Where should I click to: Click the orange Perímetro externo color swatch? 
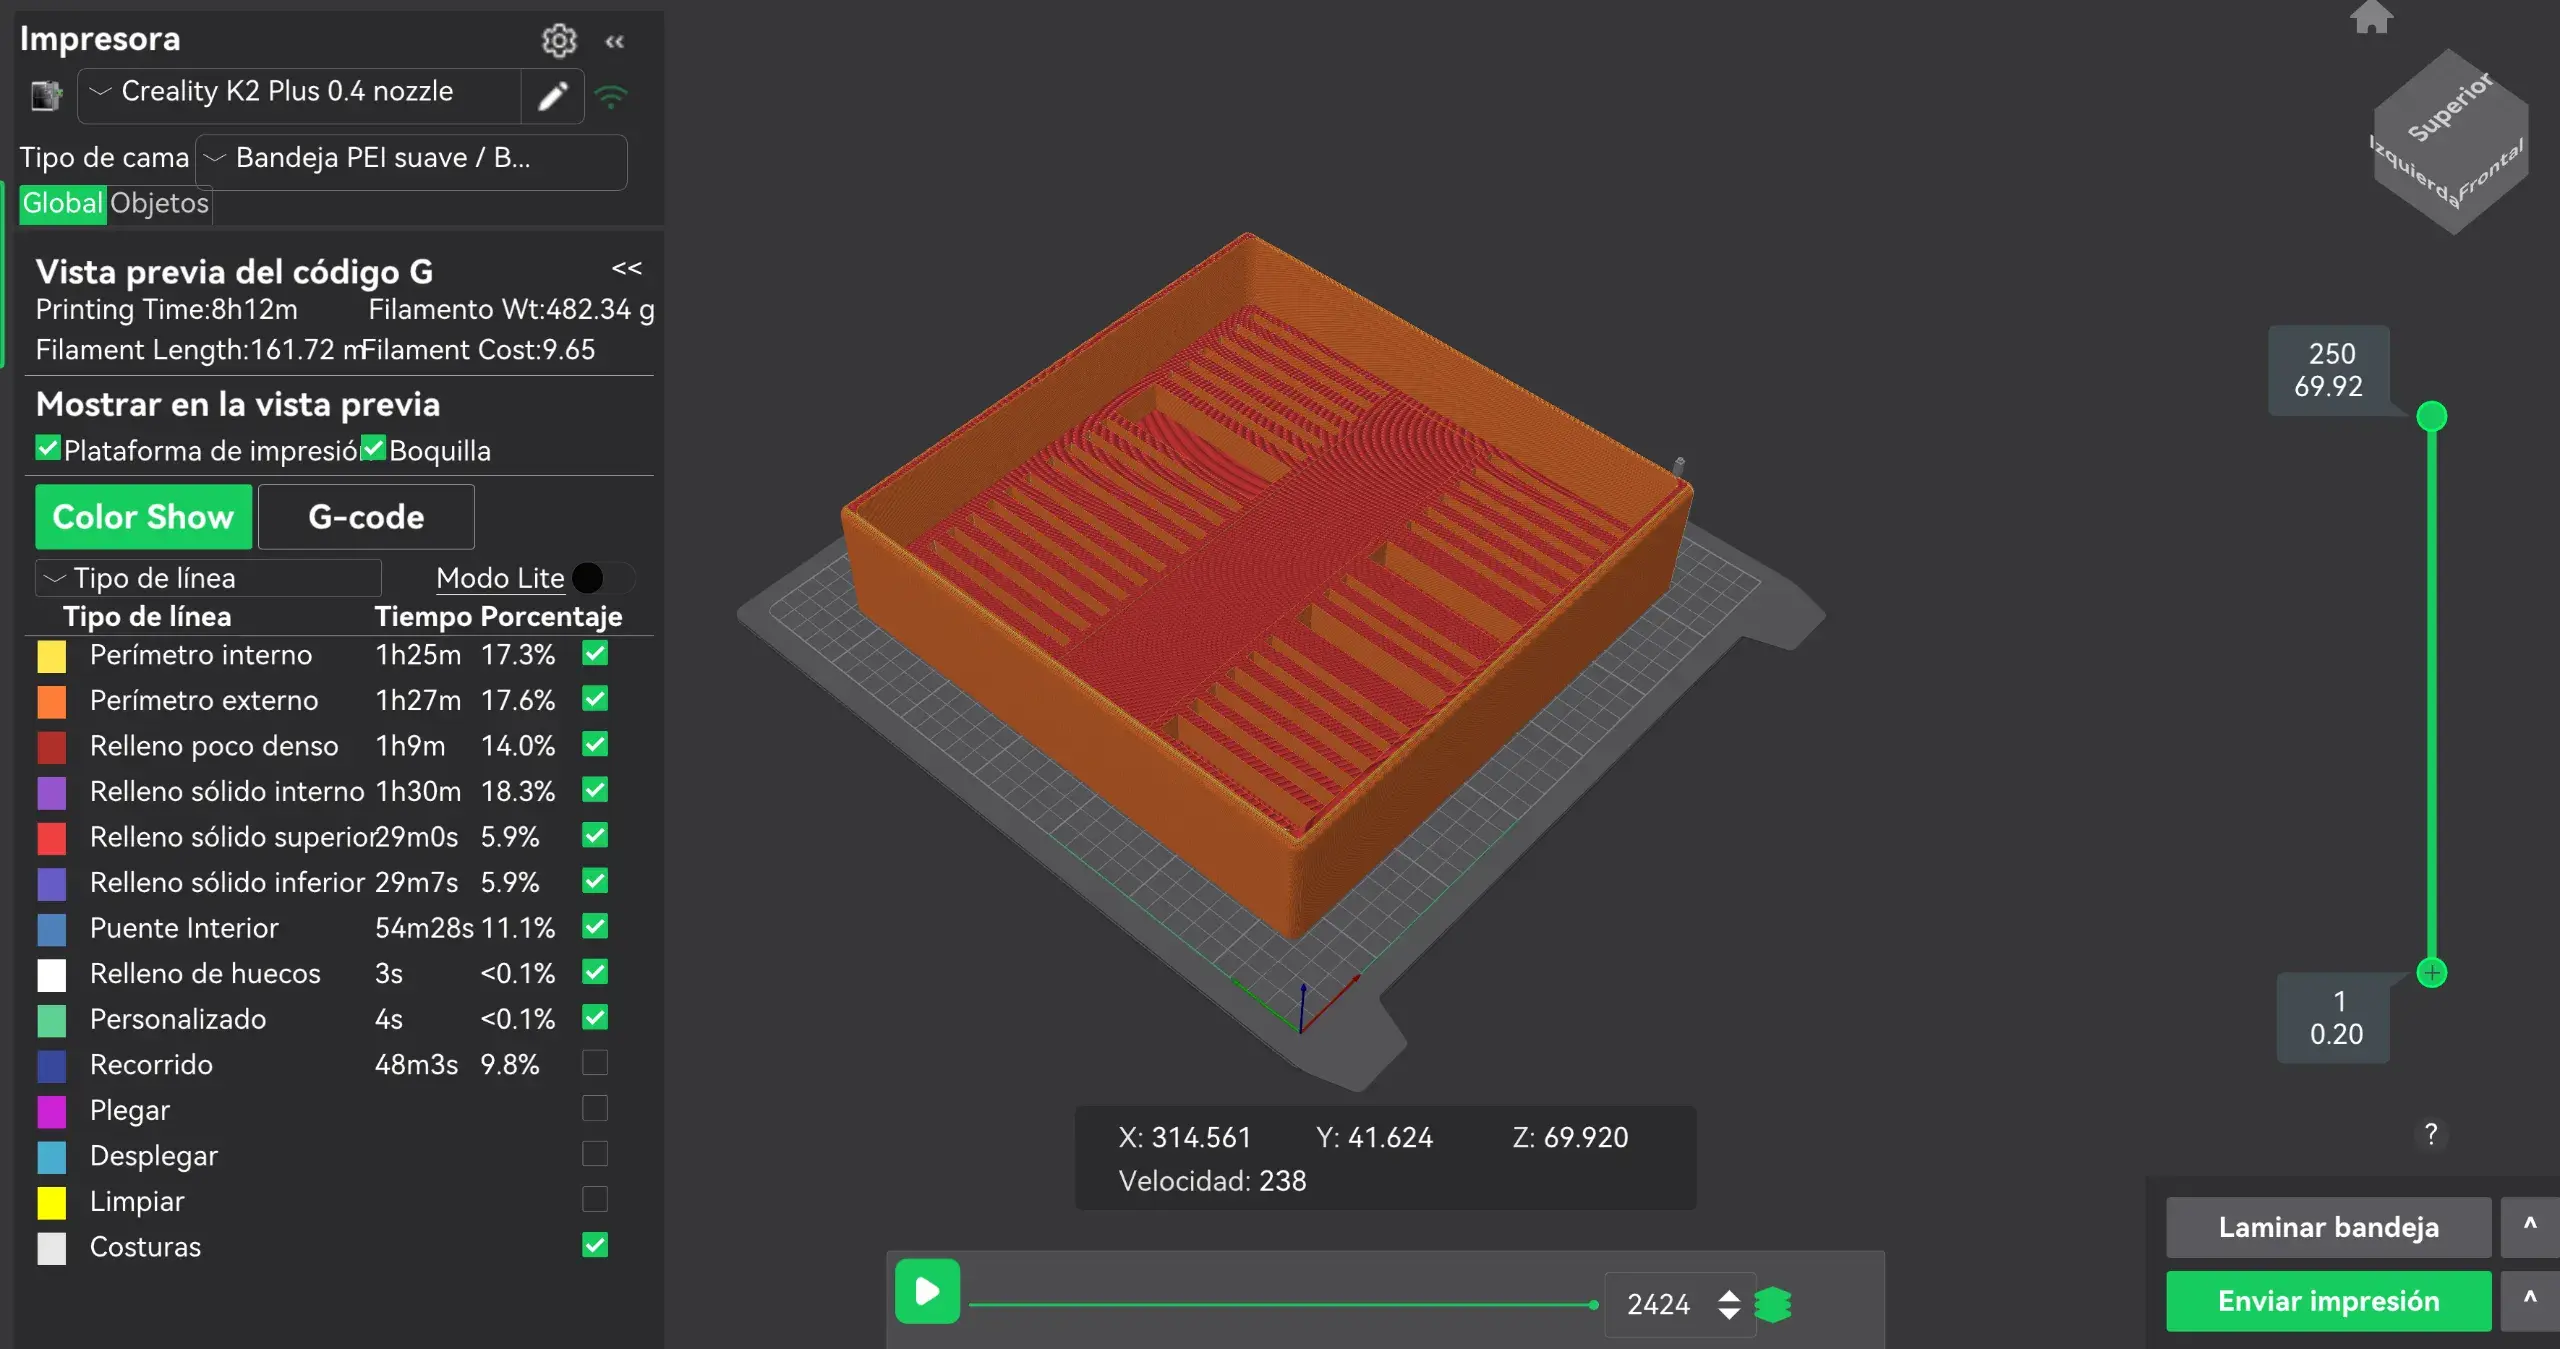point(52,701)
